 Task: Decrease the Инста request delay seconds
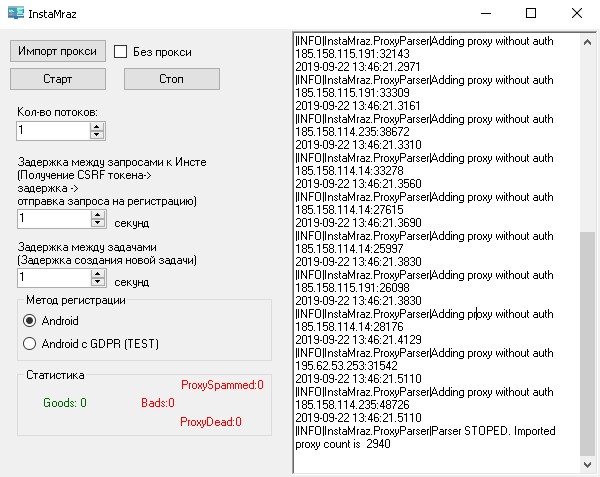[x=97, y=222]
